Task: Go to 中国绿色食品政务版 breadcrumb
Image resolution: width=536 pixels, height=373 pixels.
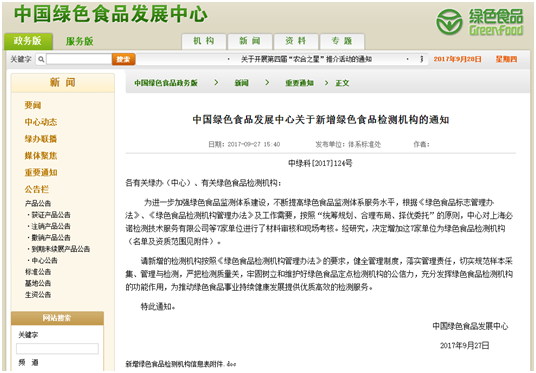Action: point(166,83)
